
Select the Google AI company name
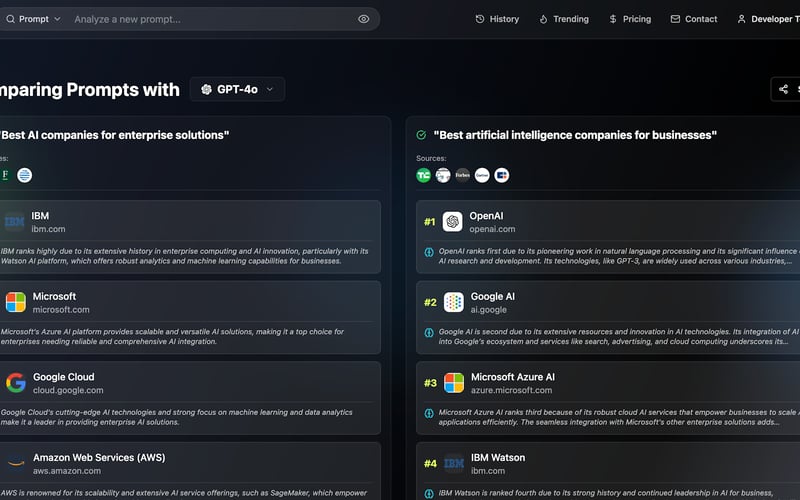[x=492, y=296]
